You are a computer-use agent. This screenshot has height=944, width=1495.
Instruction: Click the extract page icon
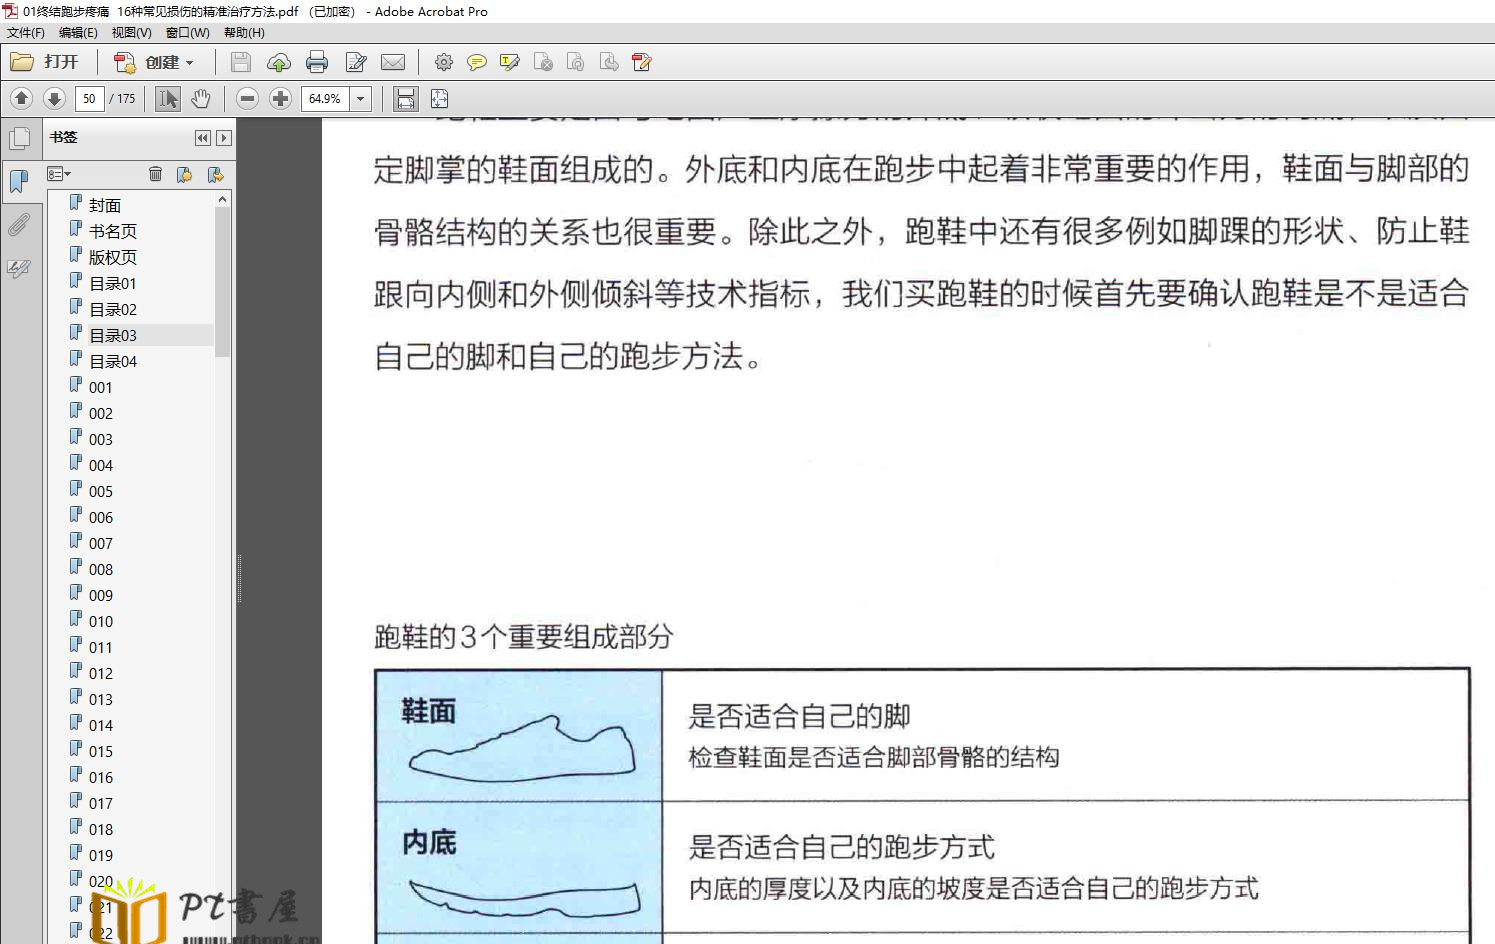tap(609, 62)
